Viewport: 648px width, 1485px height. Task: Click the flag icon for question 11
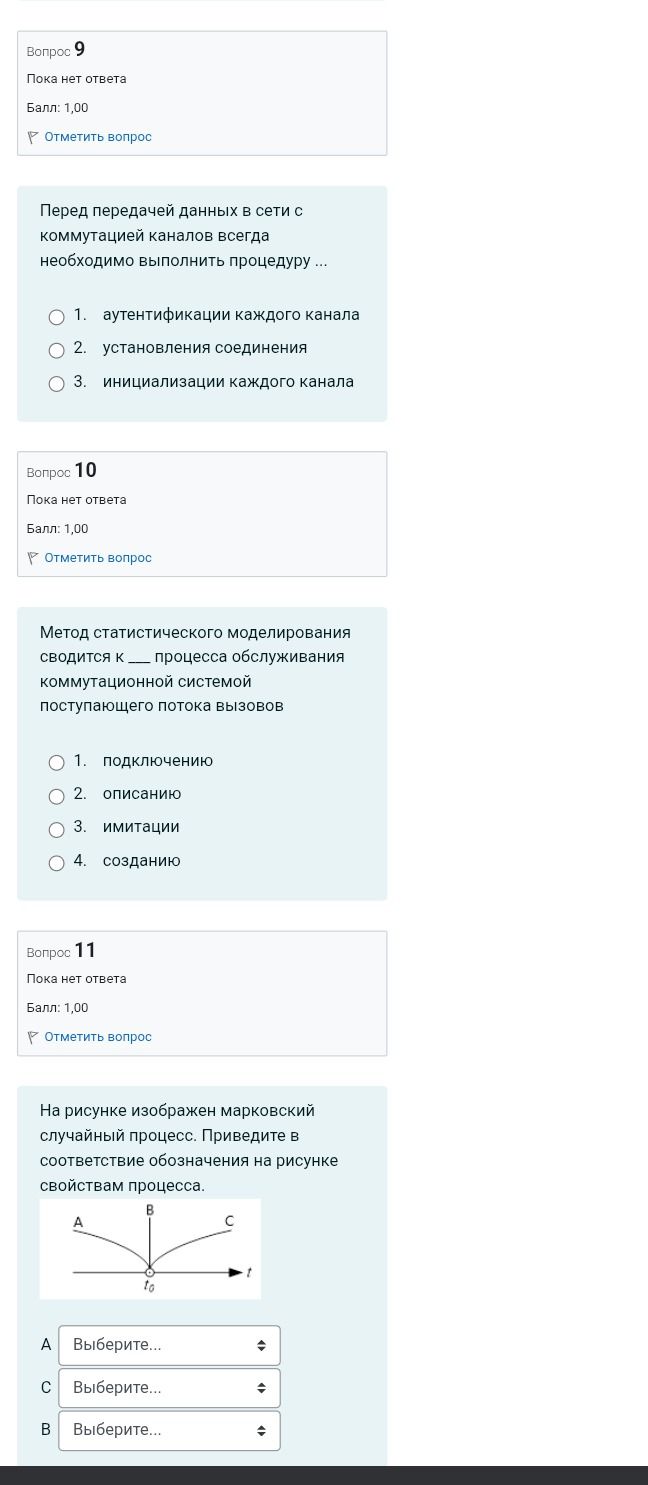click(33, 1037)
